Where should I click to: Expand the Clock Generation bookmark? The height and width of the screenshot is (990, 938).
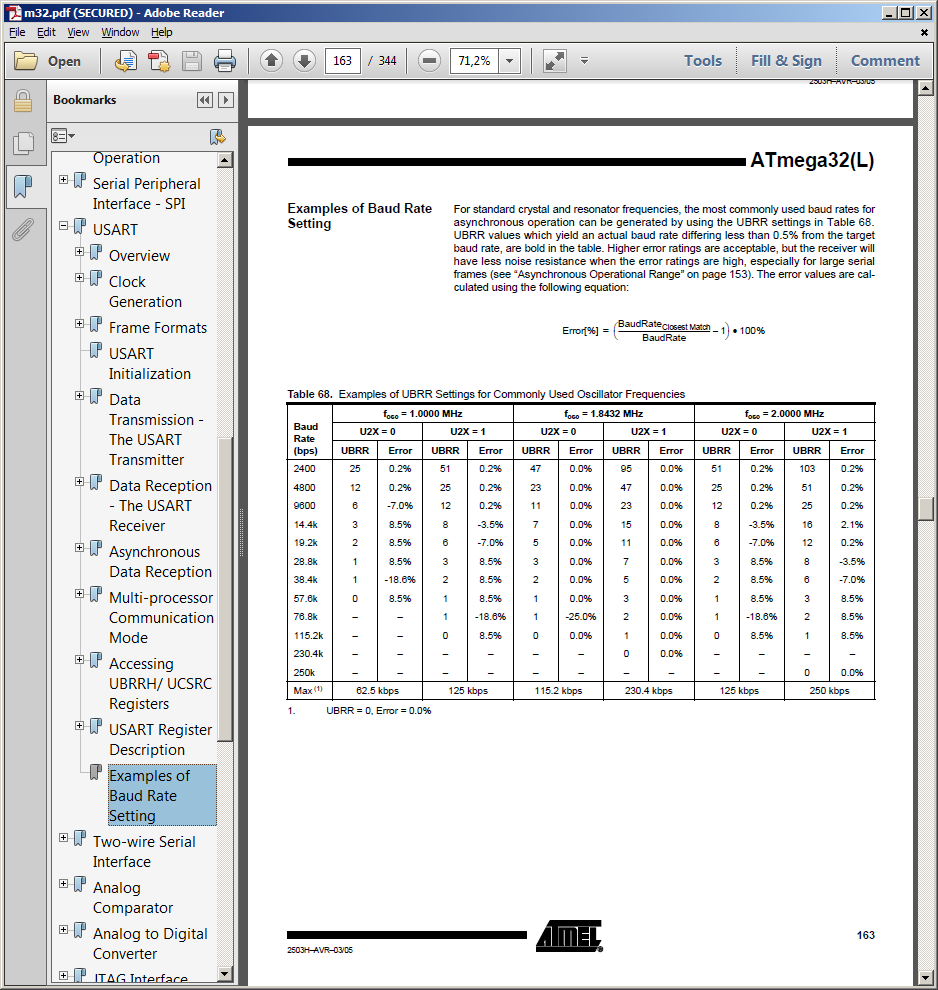coord(80,278)
